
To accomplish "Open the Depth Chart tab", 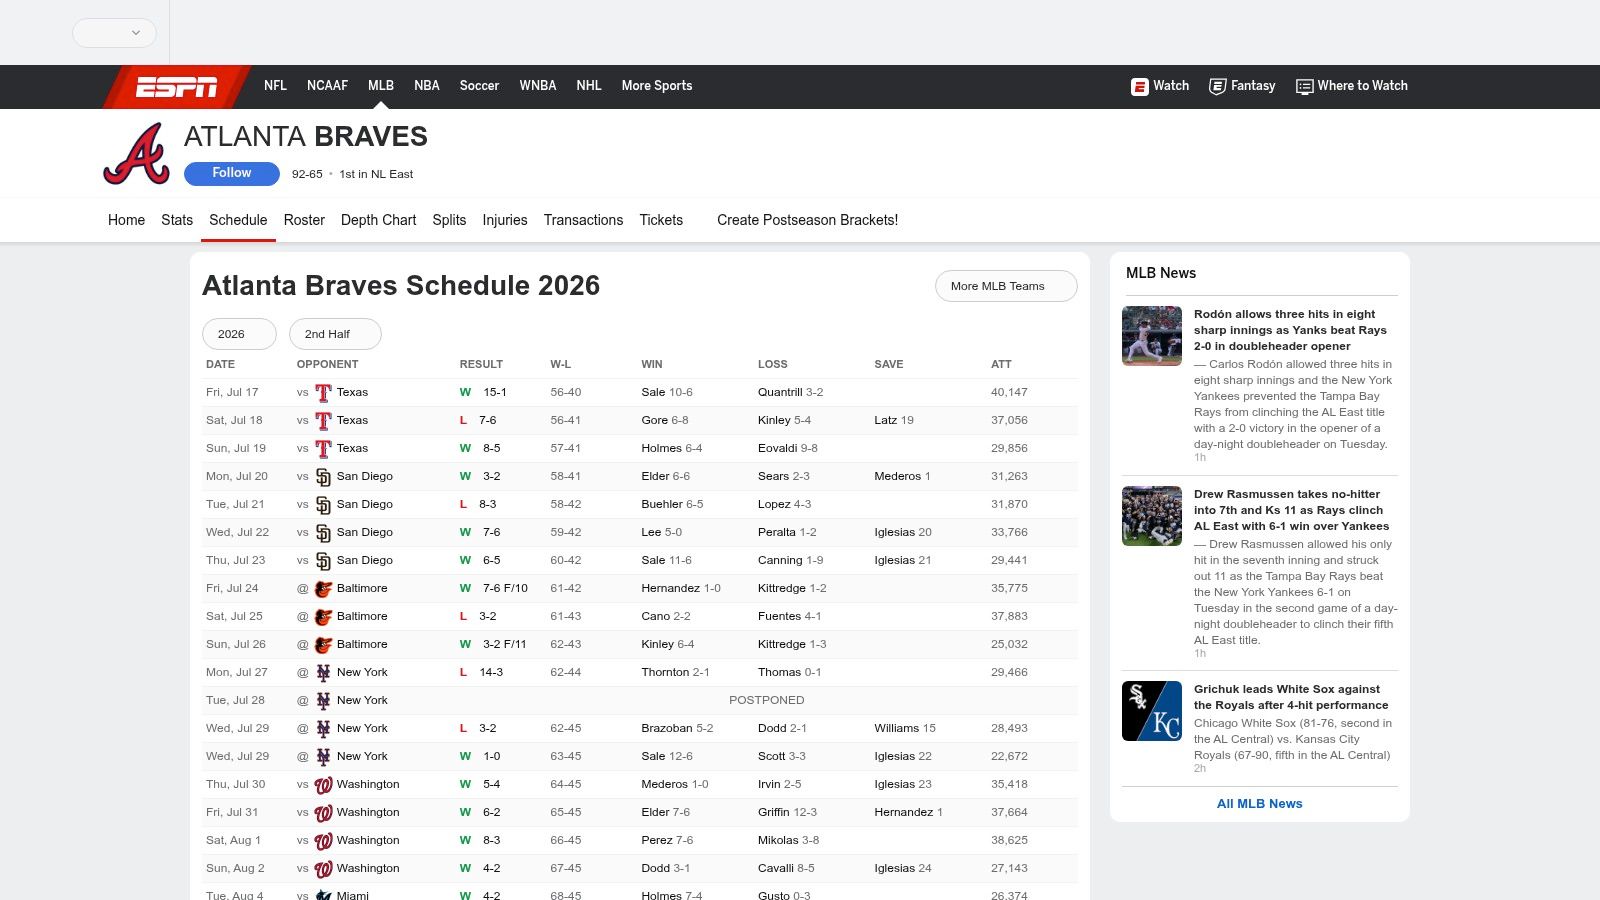I will [x=378, y=220].
